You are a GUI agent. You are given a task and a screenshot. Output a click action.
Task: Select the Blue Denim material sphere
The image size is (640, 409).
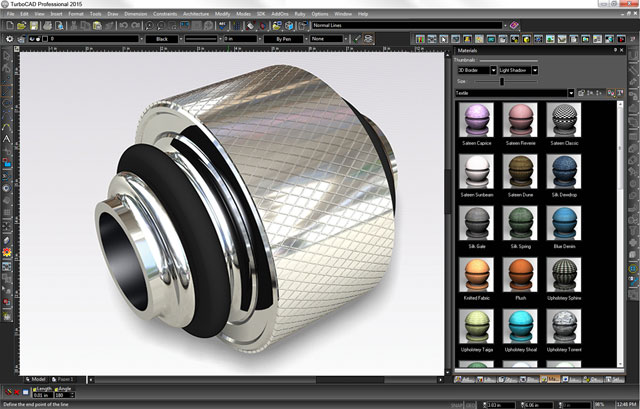pos(563,223)
